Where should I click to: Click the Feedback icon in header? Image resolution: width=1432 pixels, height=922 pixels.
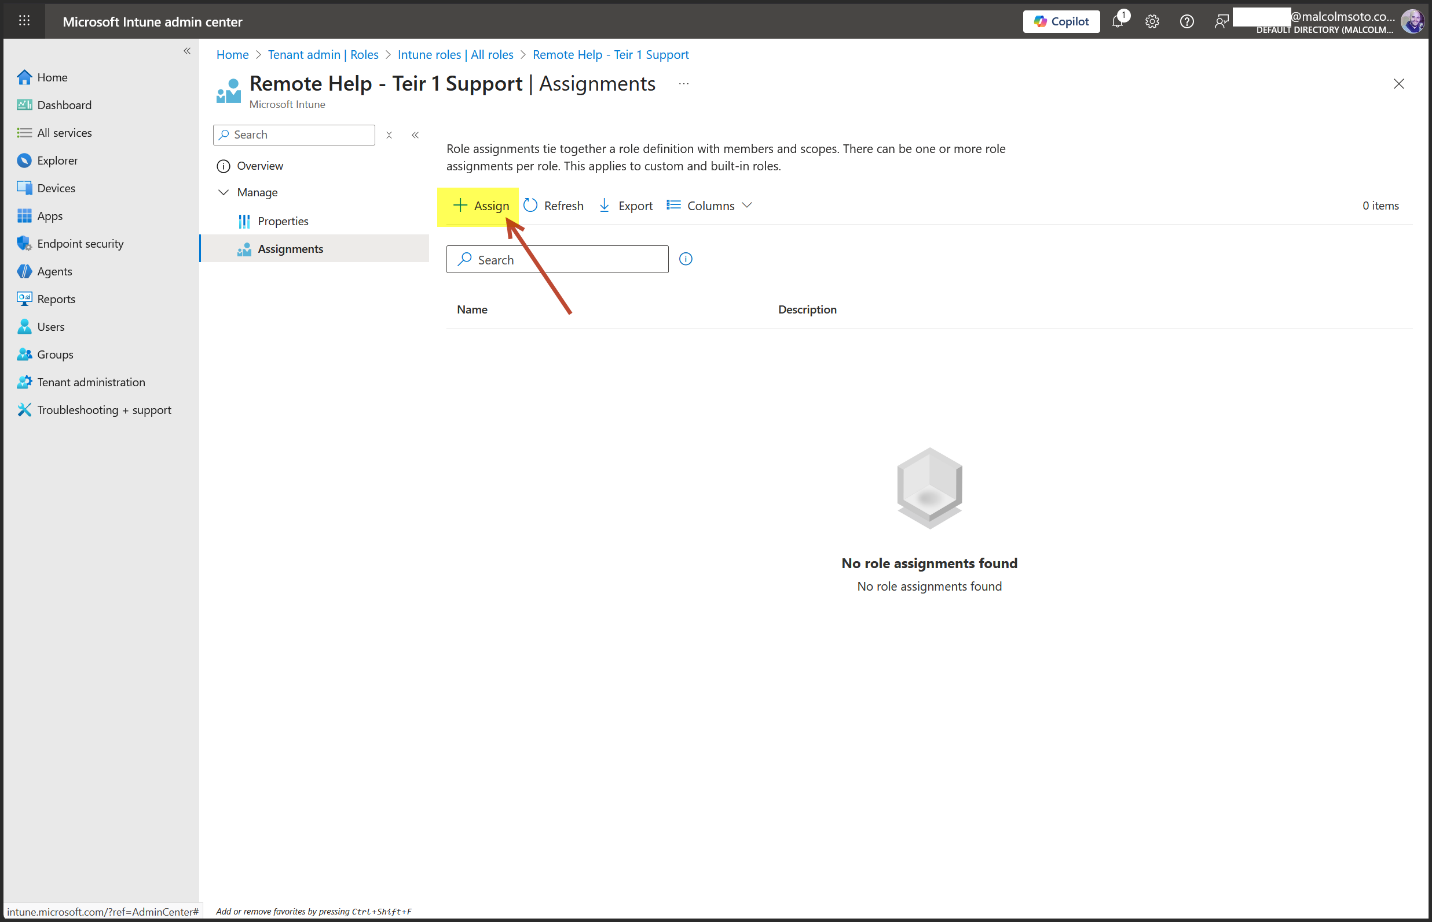tap(1221, 21)
